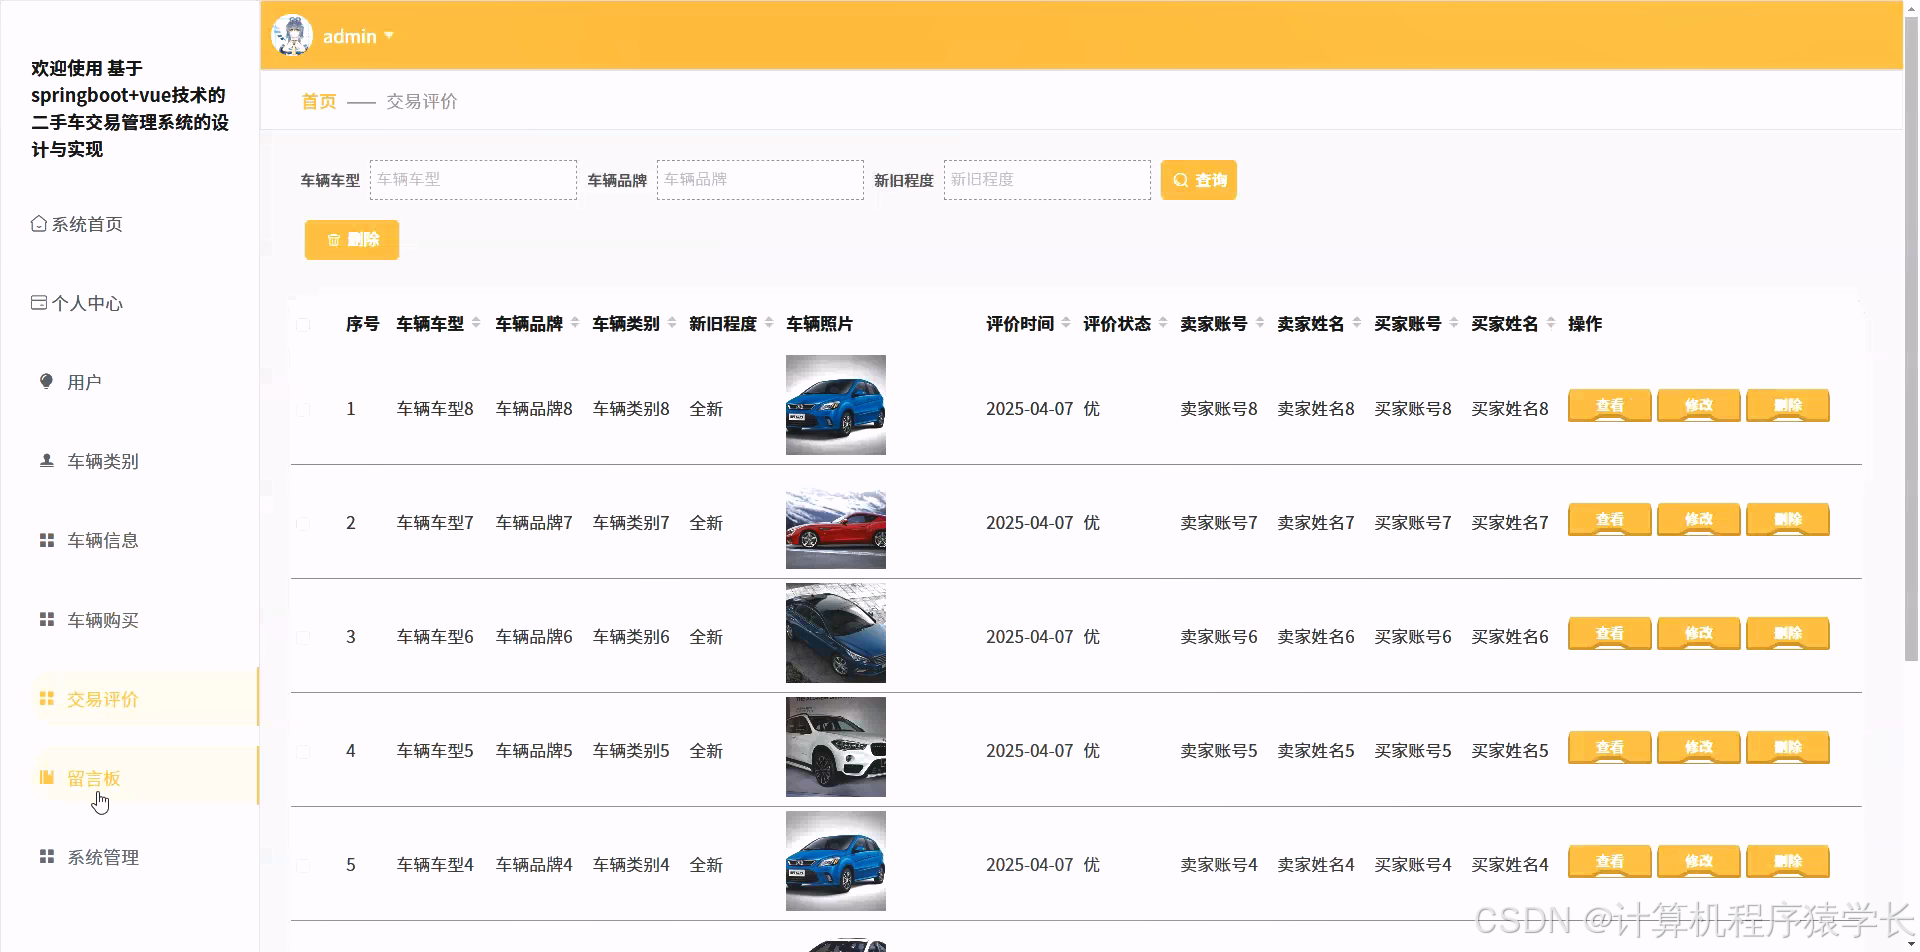Select the 系统首页 home icon in sidebar
Screen dimensions: 1920x952
[x=39, y=222]
